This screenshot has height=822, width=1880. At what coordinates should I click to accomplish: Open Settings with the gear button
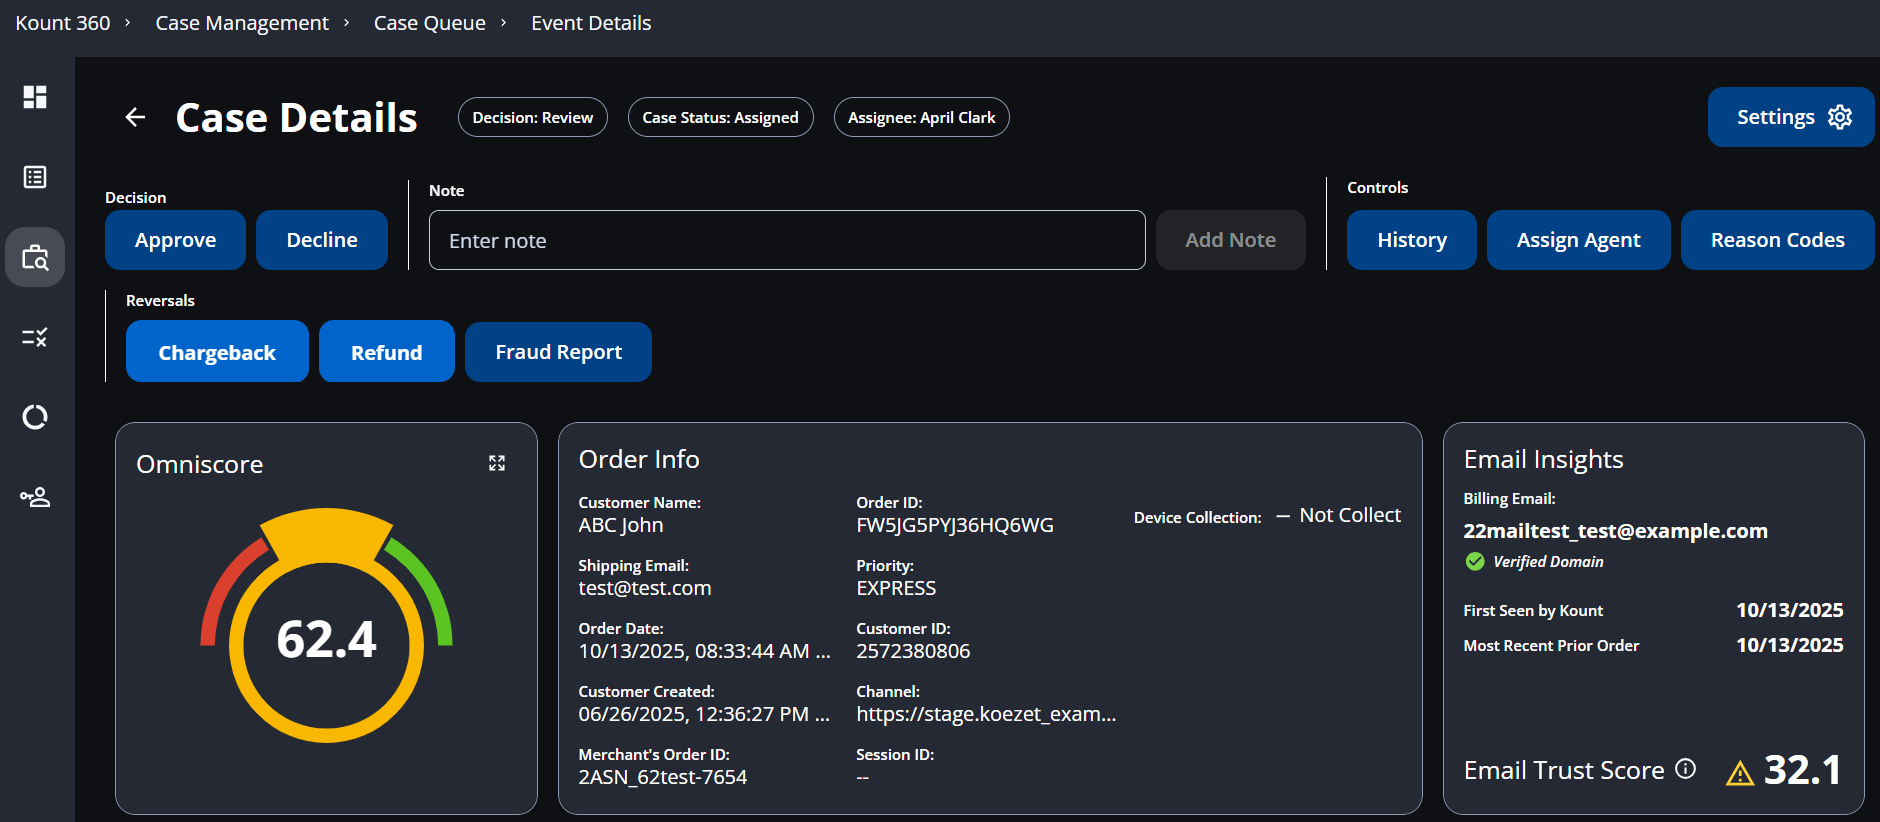click(1790, 117)
